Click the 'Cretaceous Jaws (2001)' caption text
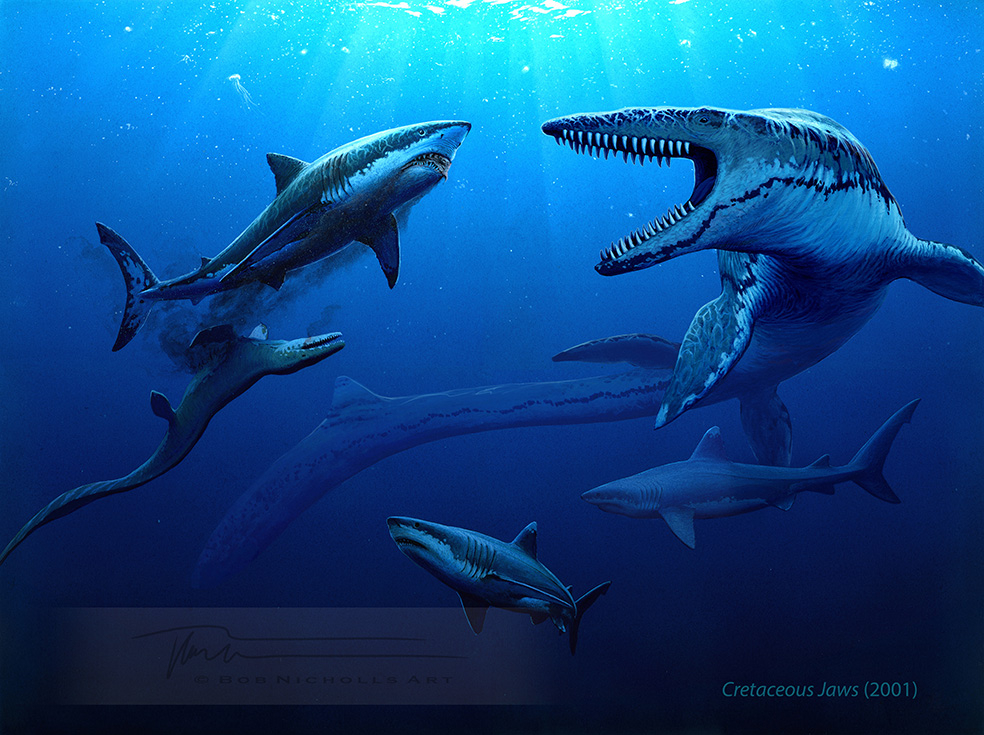This screenshot has width=984, height=735. pyautogui.click(x=819, y=689)
